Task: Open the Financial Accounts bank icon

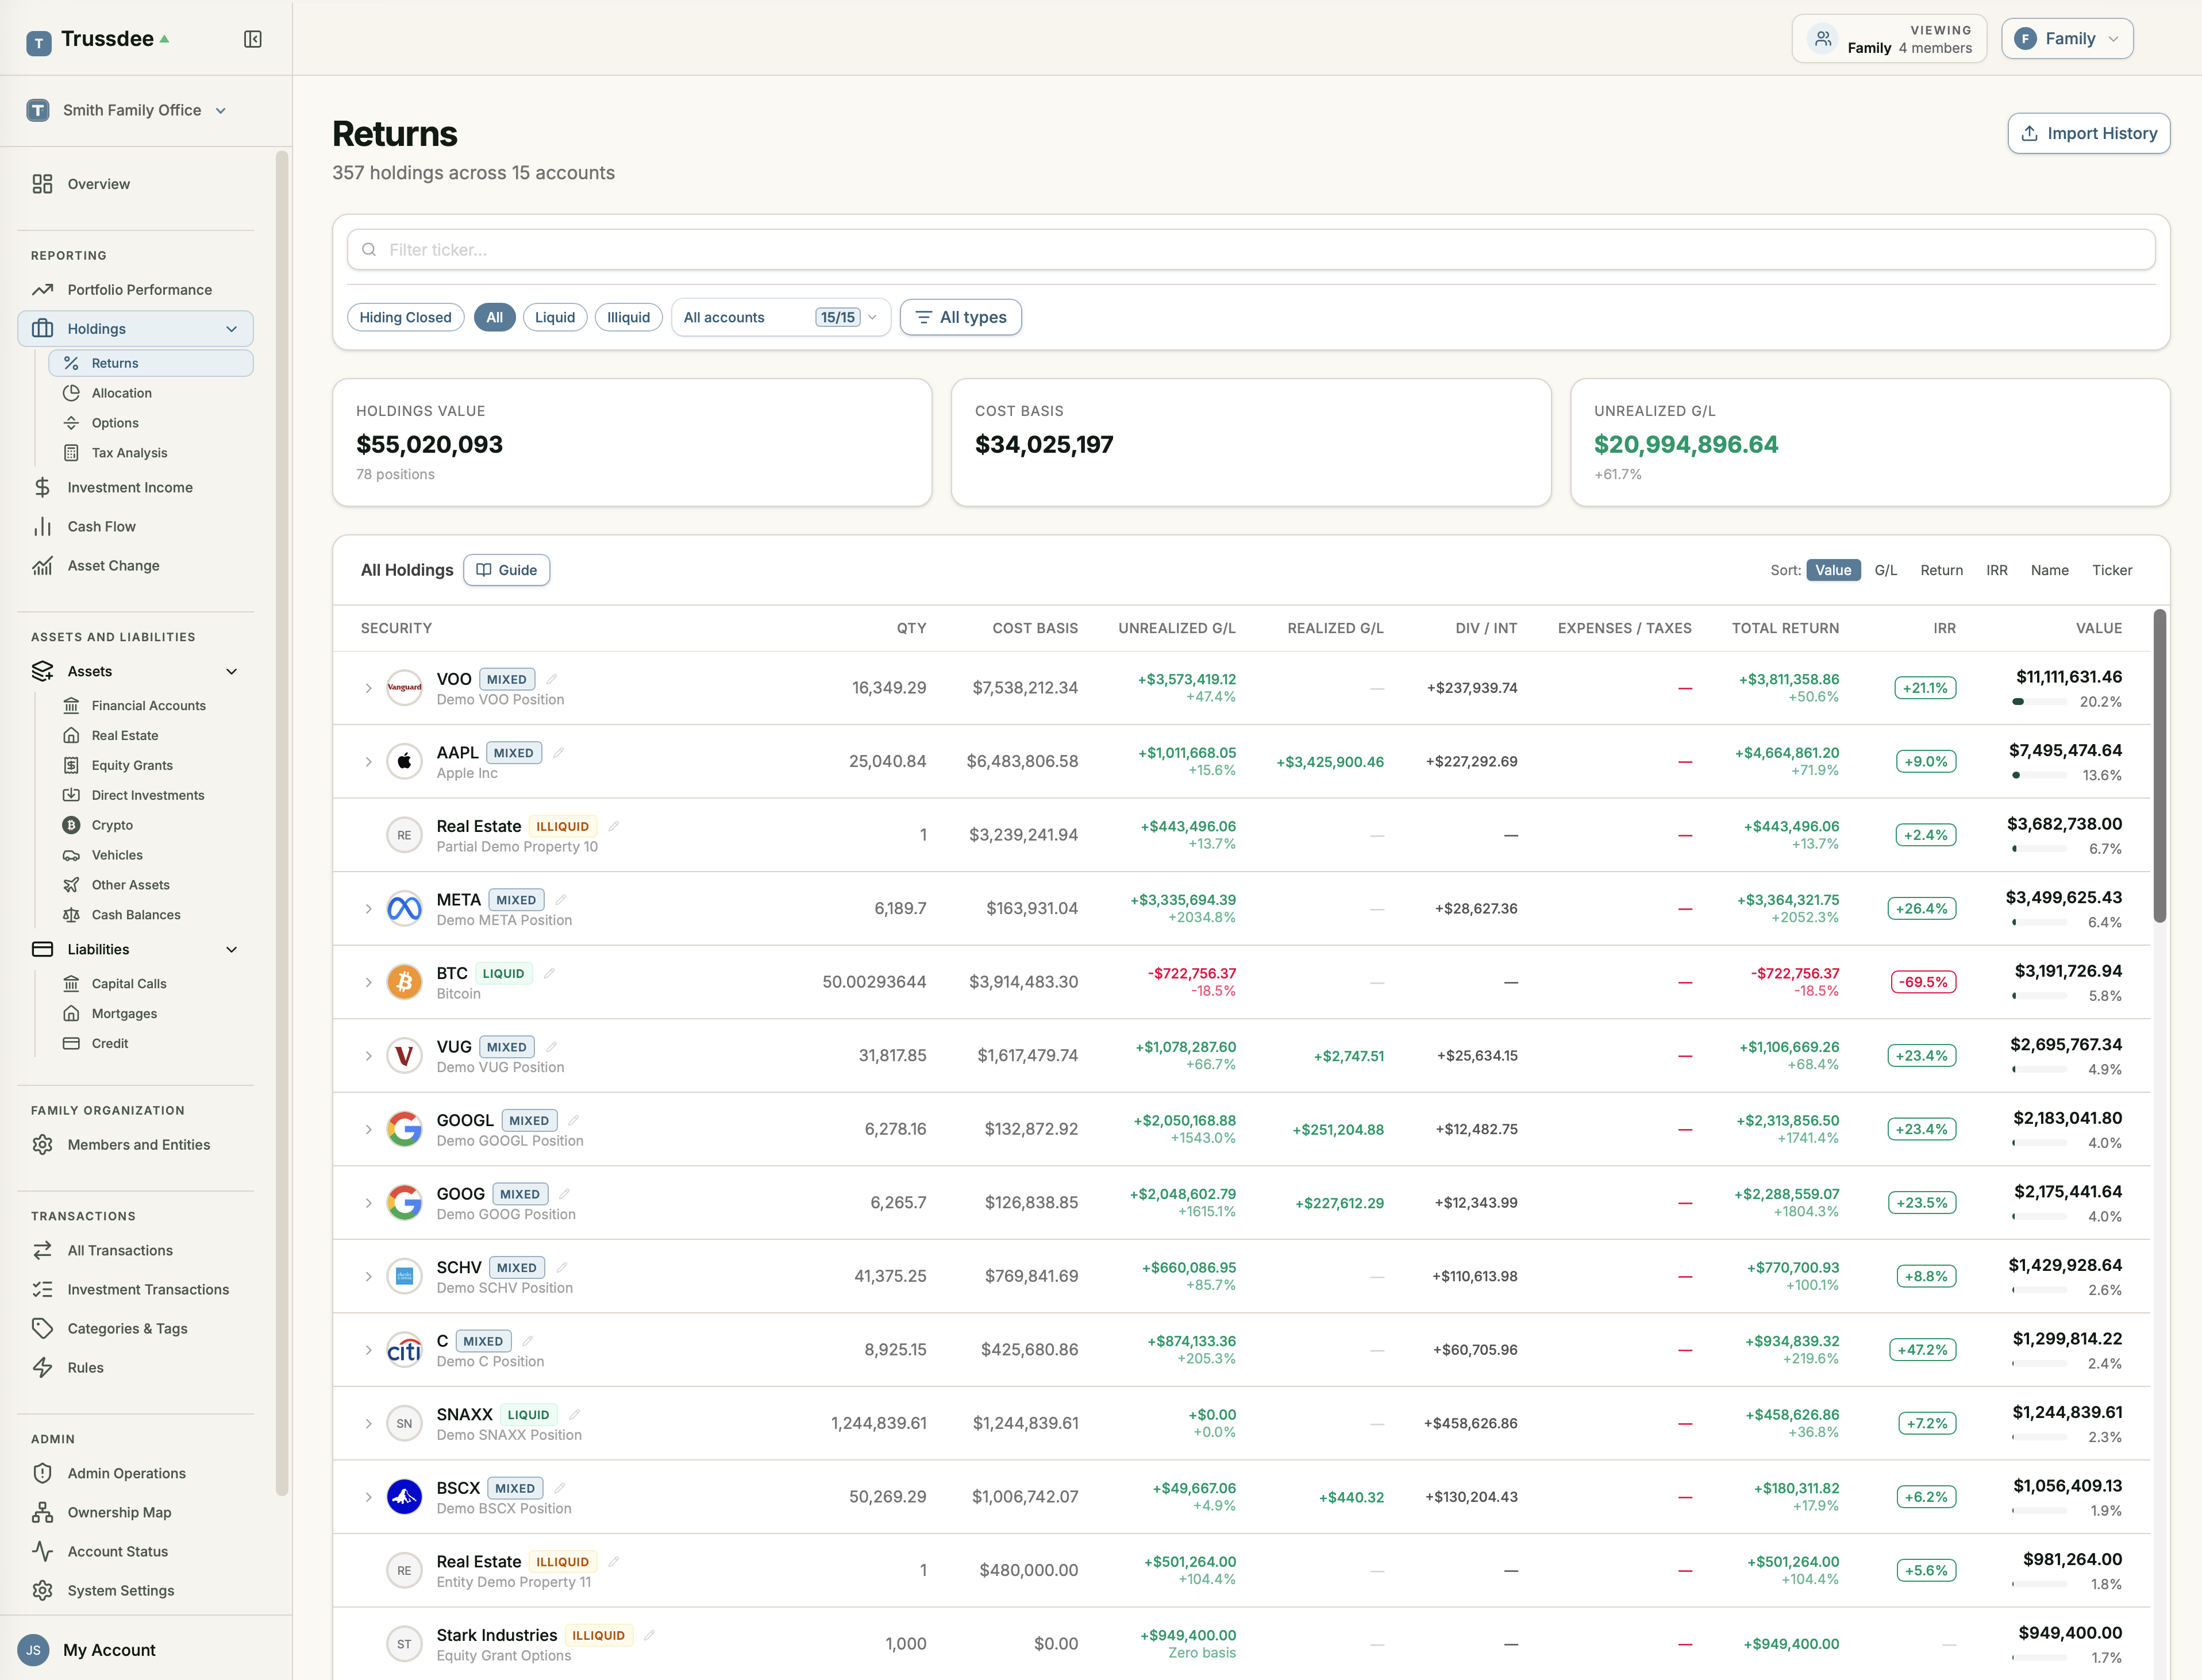Action: (71, 705)
